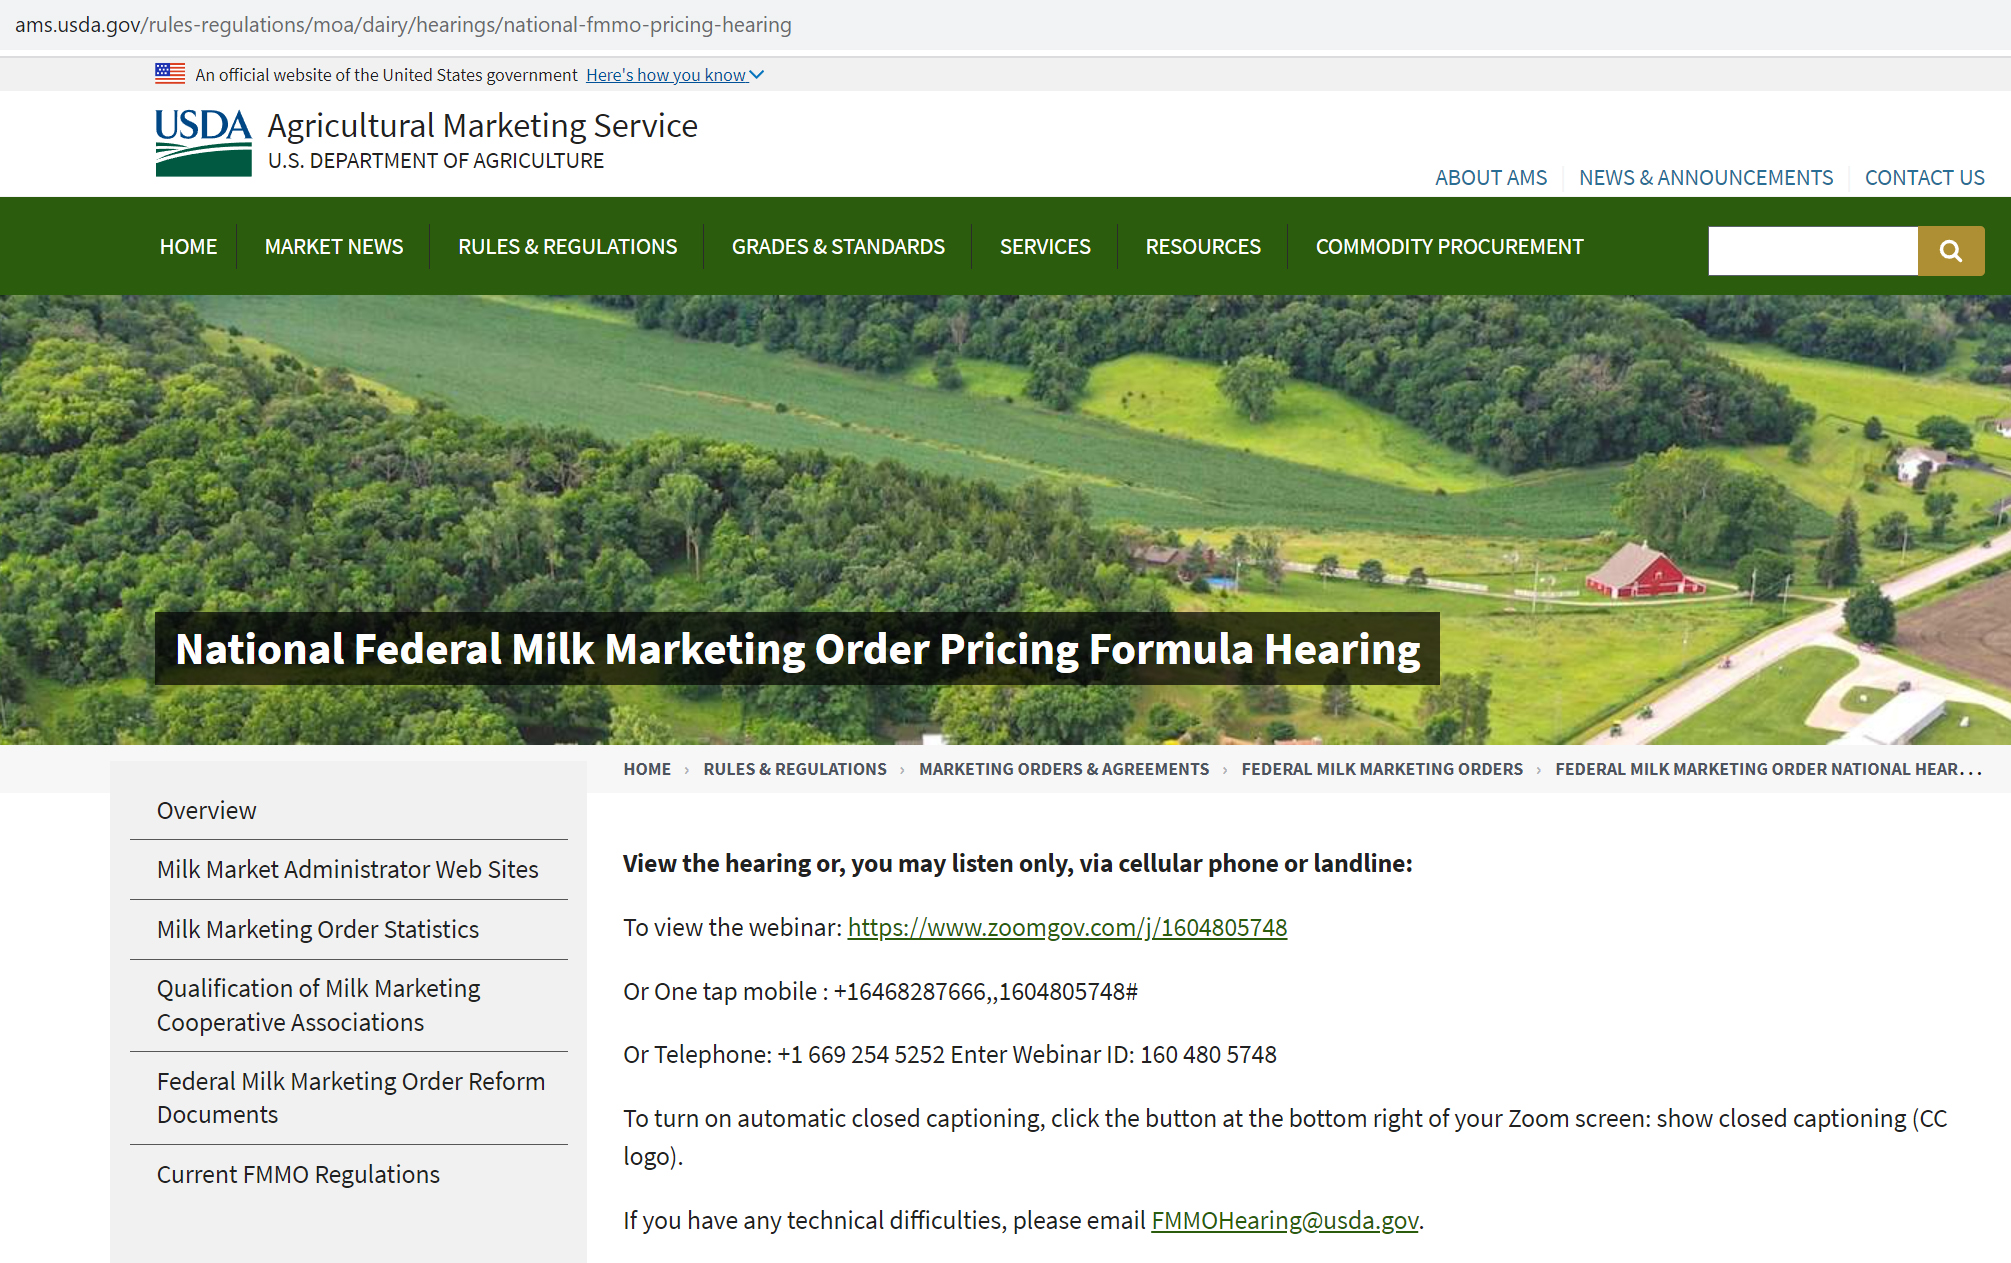Open Grades & Standards nav item
2011x1263 pixels.
837,247
